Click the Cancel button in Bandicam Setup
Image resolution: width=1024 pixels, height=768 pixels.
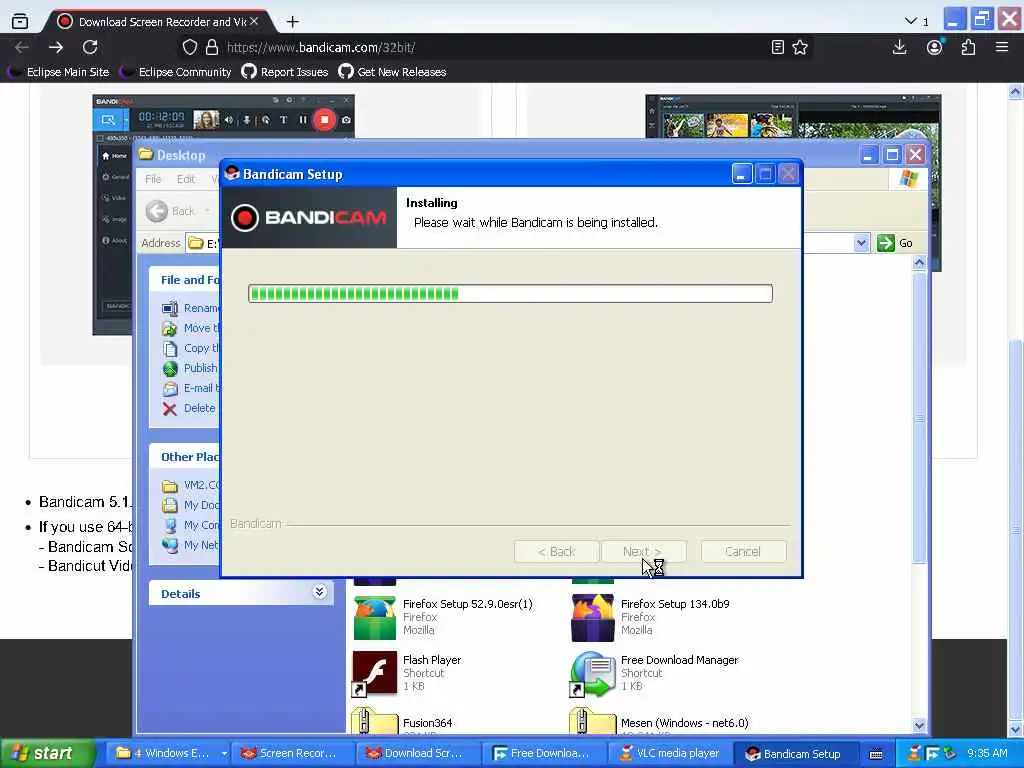coord(743,552)
